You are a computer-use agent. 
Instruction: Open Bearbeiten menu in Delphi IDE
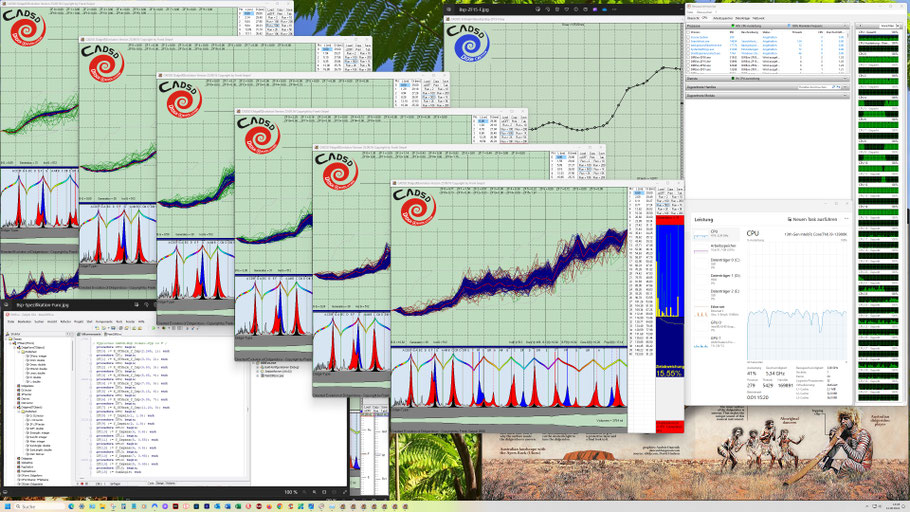click(x=24, y=322)
